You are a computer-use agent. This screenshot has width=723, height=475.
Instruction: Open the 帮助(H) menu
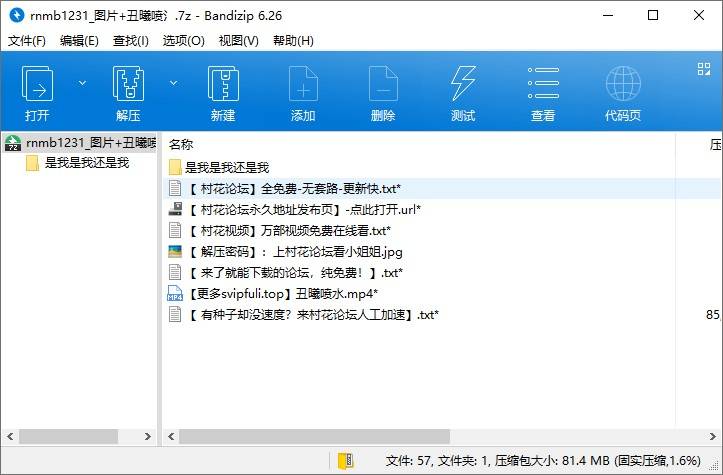(x=293, y=41)
